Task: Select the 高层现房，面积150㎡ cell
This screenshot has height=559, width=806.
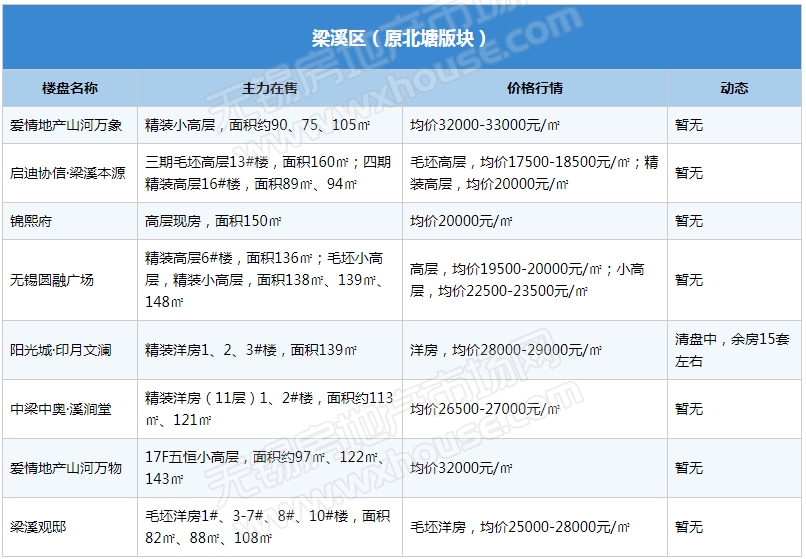Action: tap(213, 221)
